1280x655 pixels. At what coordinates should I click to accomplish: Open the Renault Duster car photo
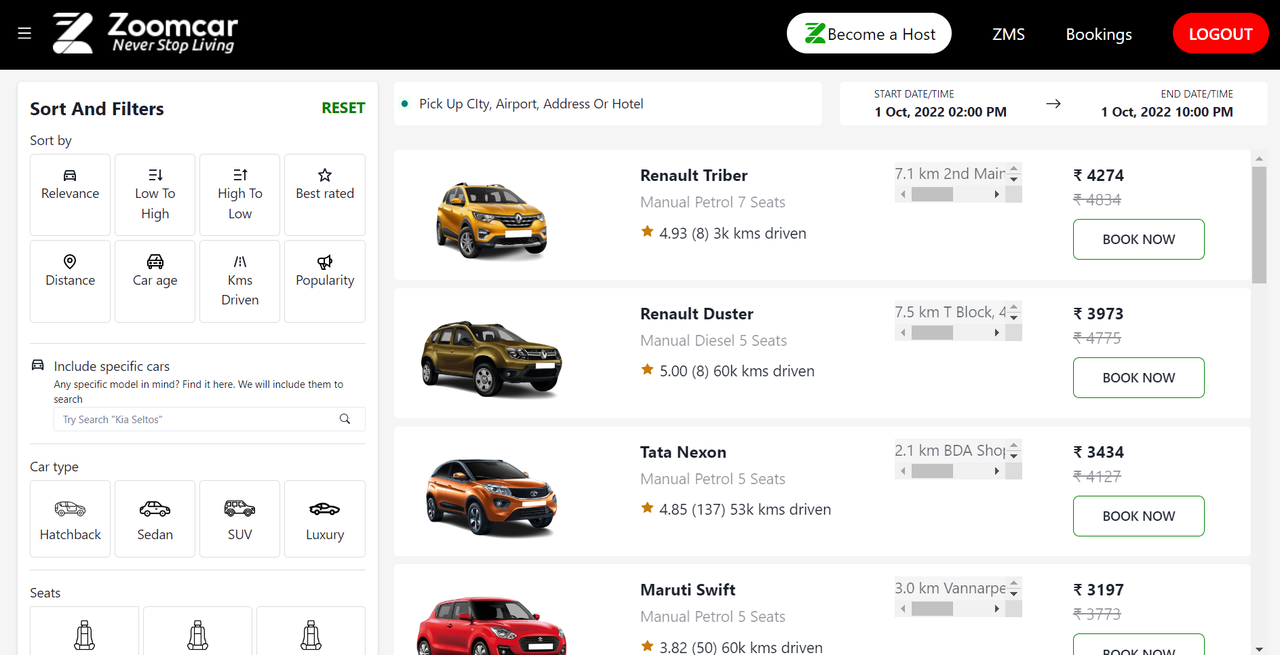491,357
